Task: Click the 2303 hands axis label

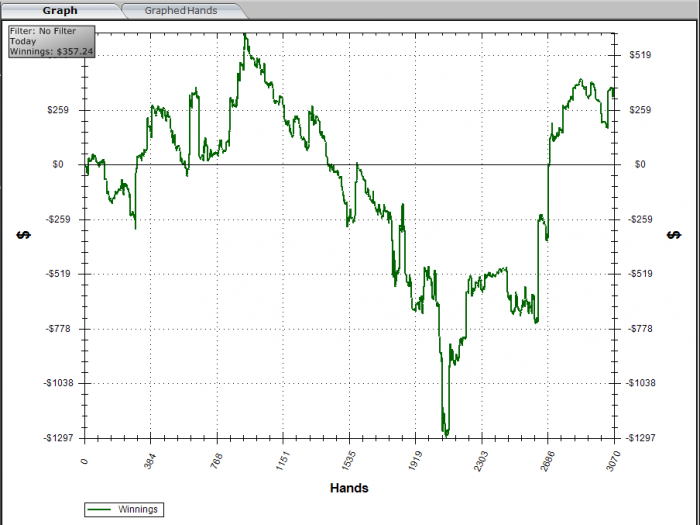Action: tap(481, 461)
